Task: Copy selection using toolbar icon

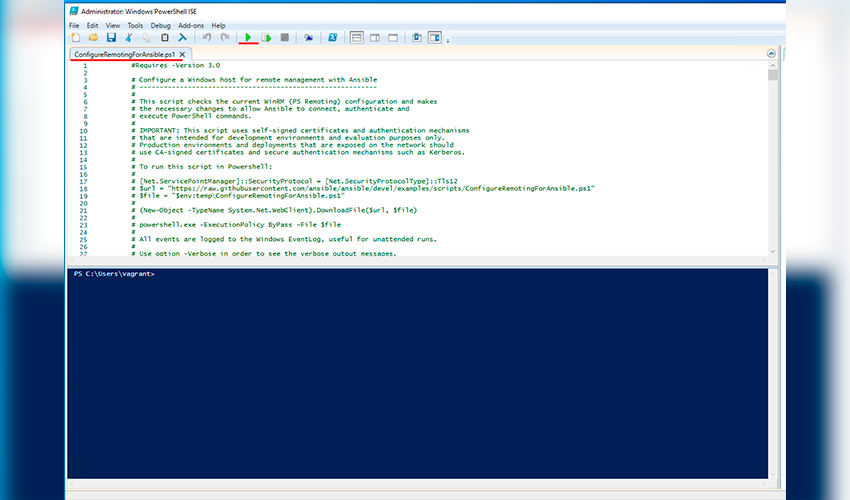Action: click(147, 37)
